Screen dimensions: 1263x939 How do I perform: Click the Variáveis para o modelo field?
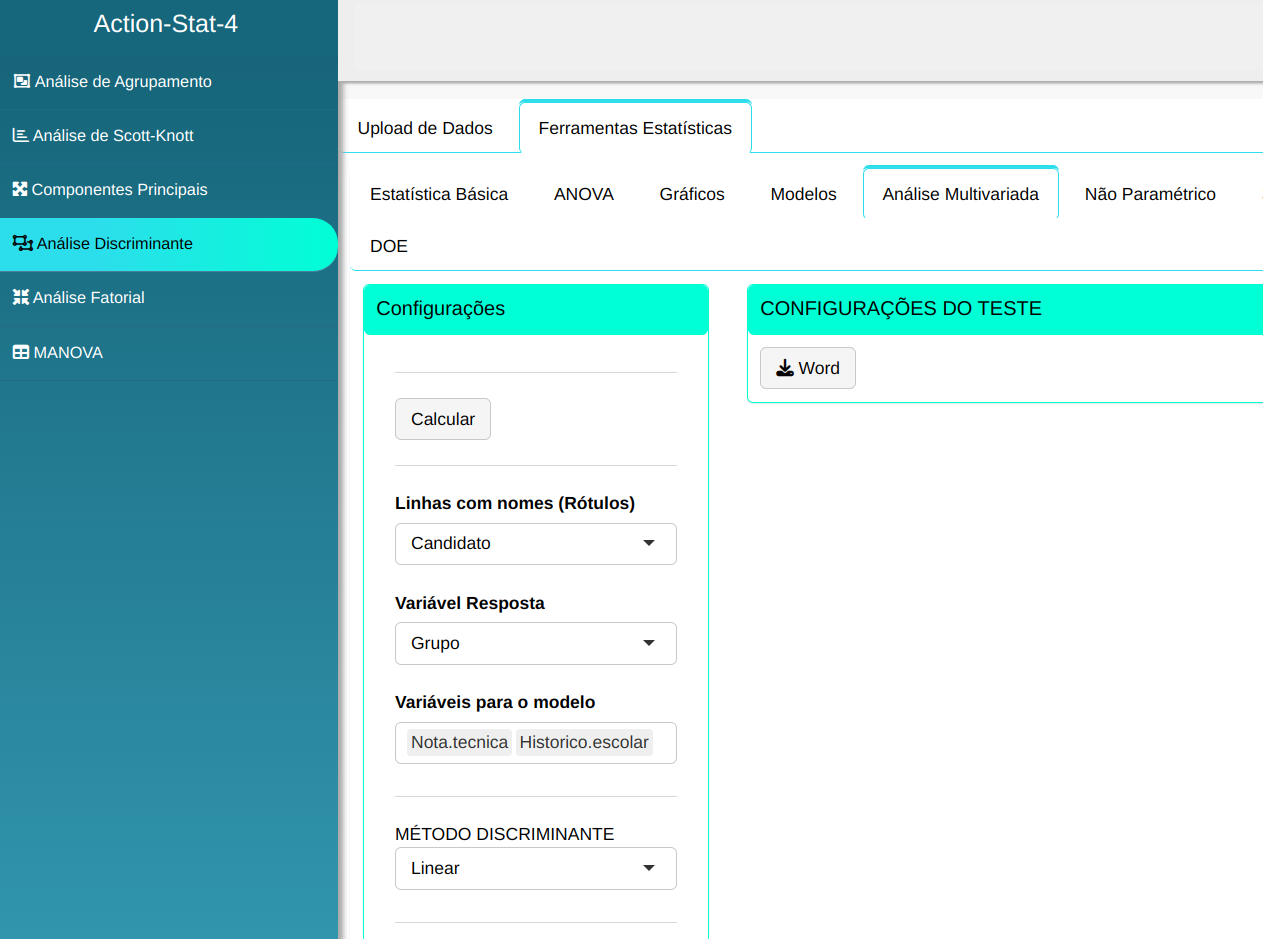coord(663,743)
